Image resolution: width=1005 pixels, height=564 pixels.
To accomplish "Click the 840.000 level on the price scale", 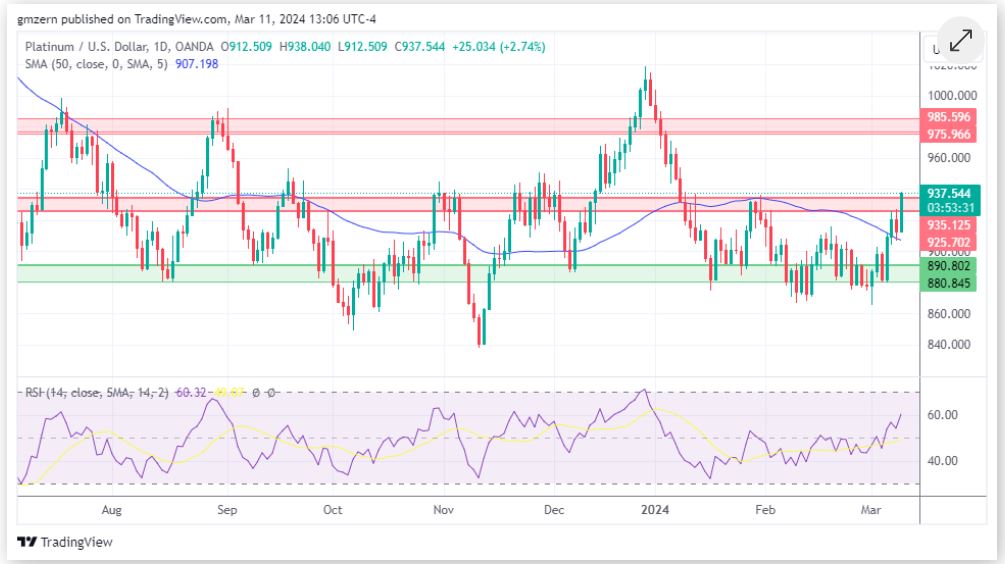I will (x=948, y=345).
